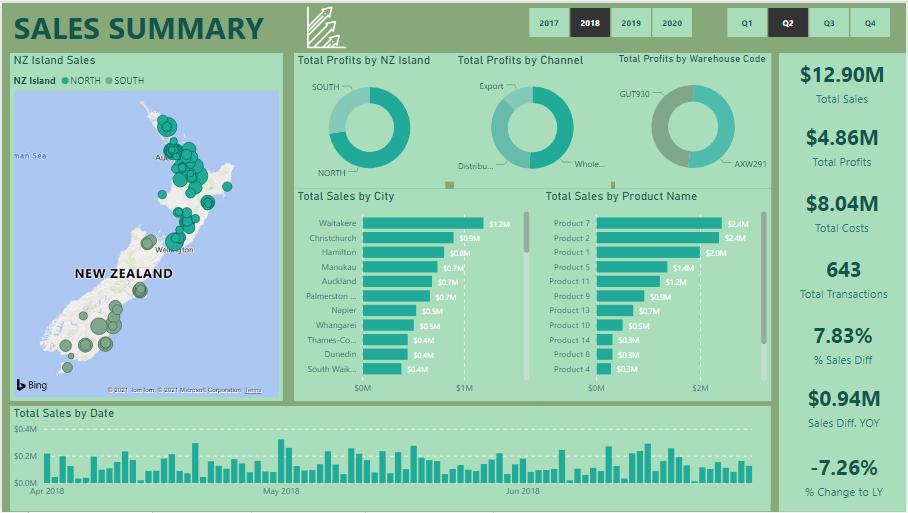The width and height of the screenshot is (908, 513).
Task: Click the Christchurch bar in city chart
Action: coord(407,238)
